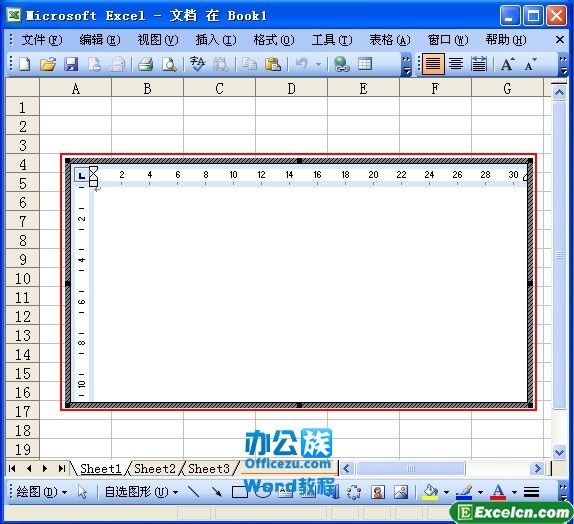Jump to last sheet tab button
The height and width of the screenshot is (524, 574).
click(62, 469)
